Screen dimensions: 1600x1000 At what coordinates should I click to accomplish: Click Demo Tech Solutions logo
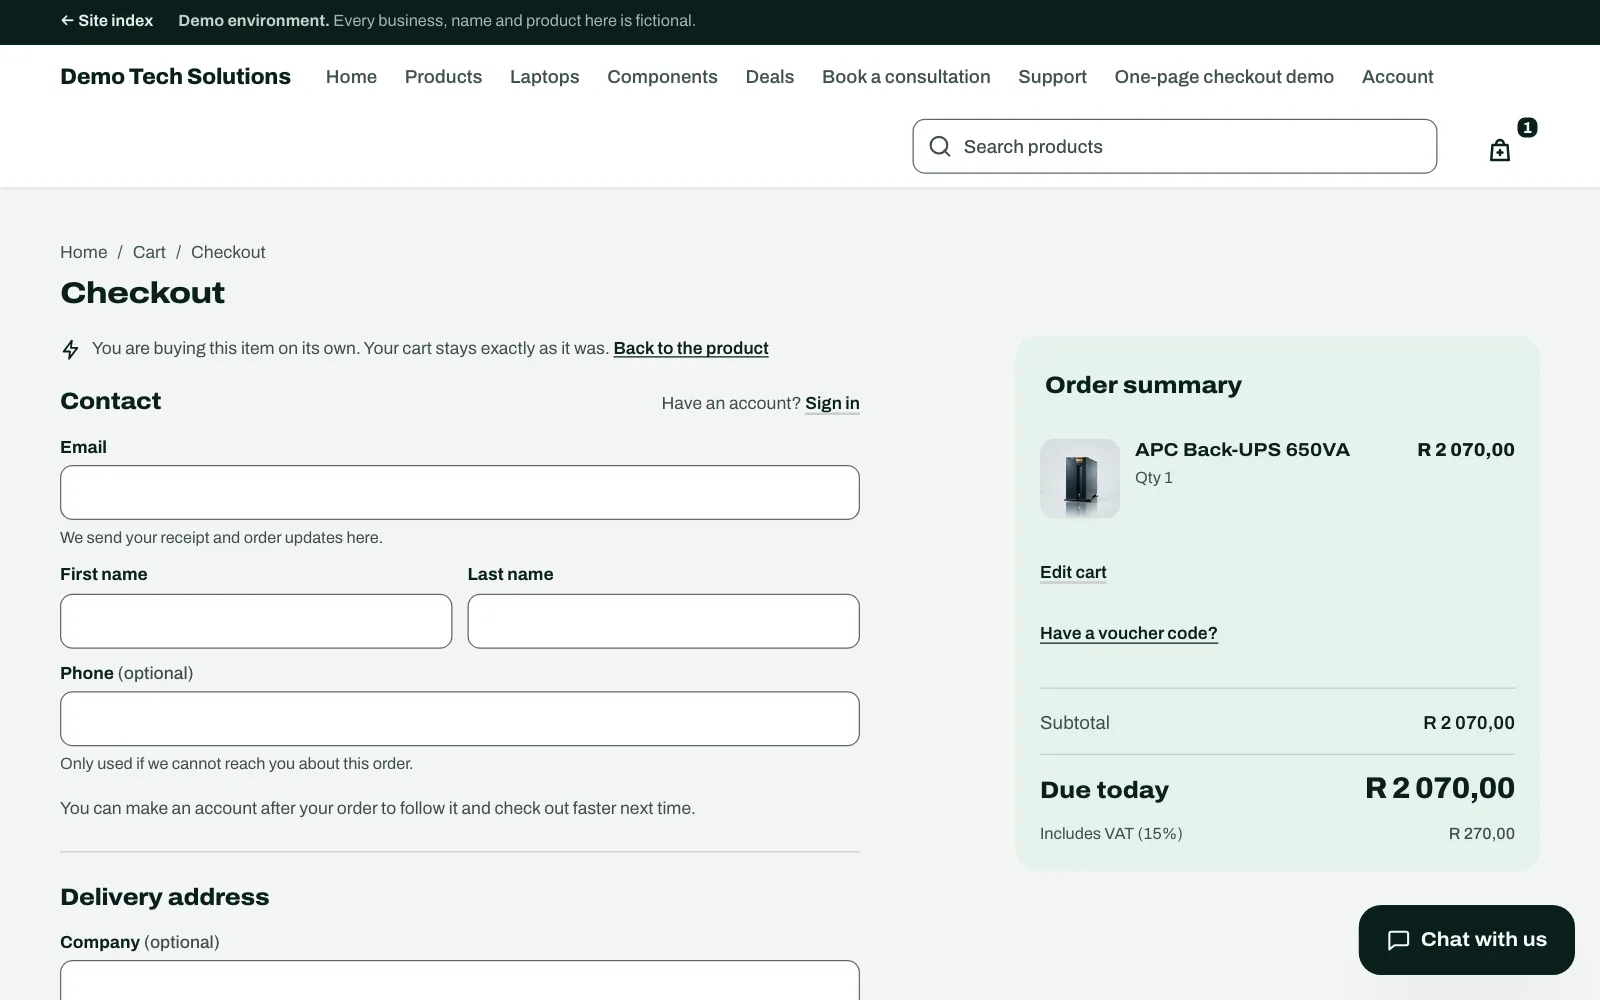pos(175,77)
